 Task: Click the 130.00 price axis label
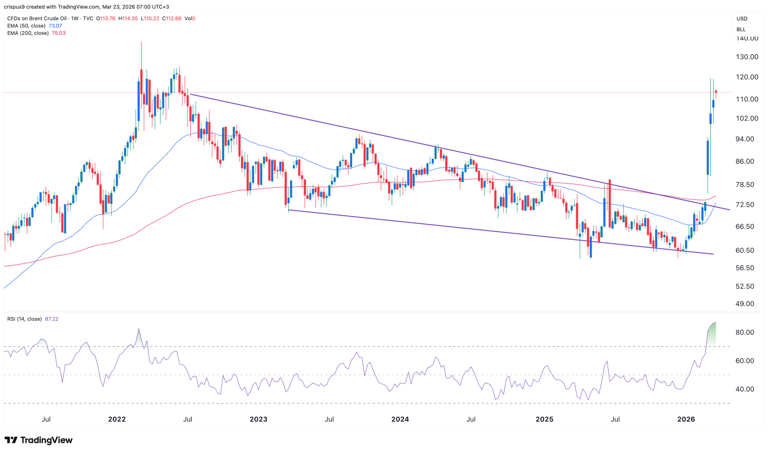click(x=747, y=57)
